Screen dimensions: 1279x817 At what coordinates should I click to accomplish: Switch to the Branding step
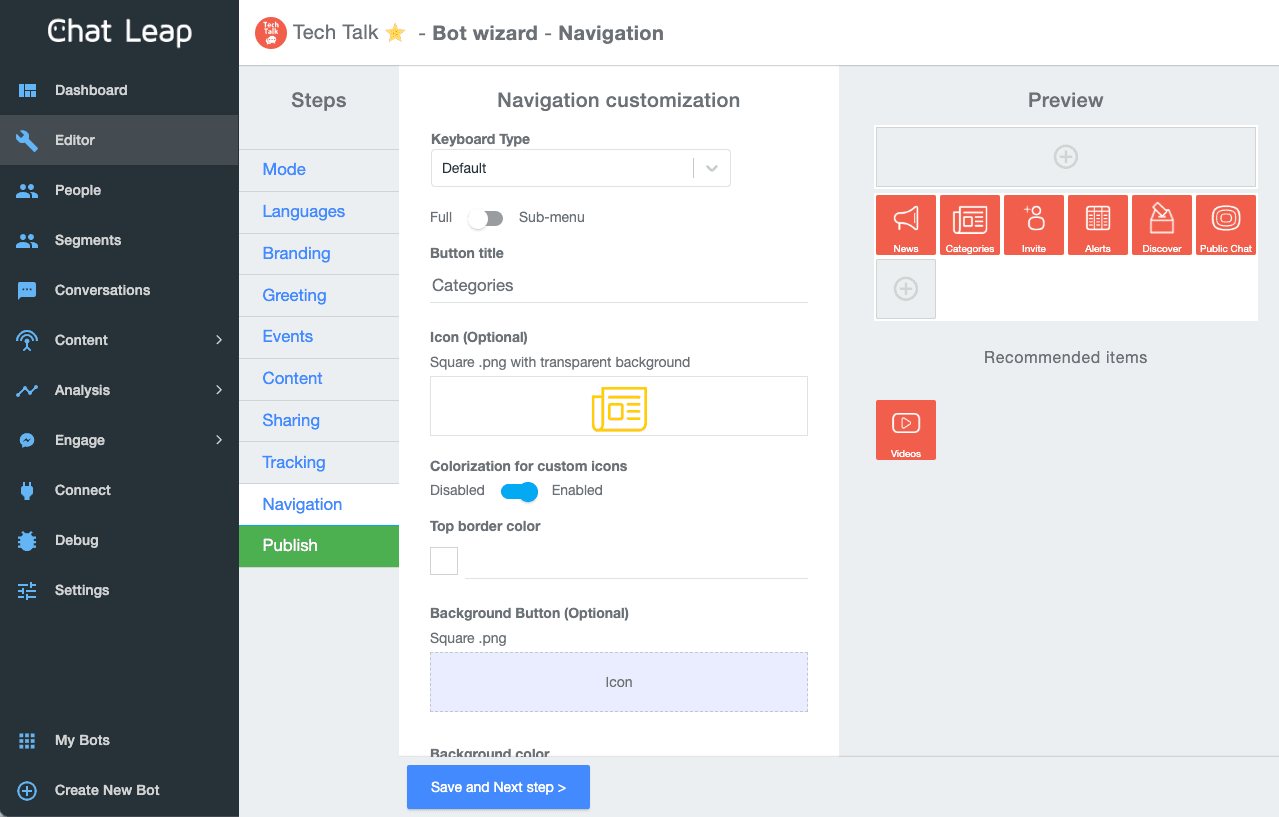(296, 253)
